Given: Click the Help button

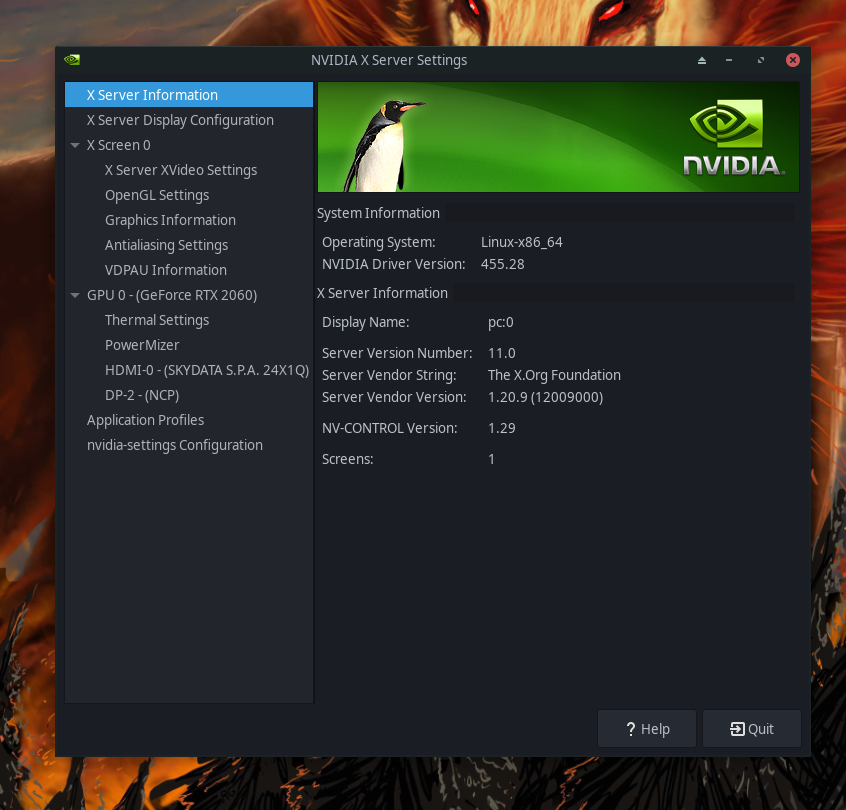Looking at the screenshot, I should 646,728.
